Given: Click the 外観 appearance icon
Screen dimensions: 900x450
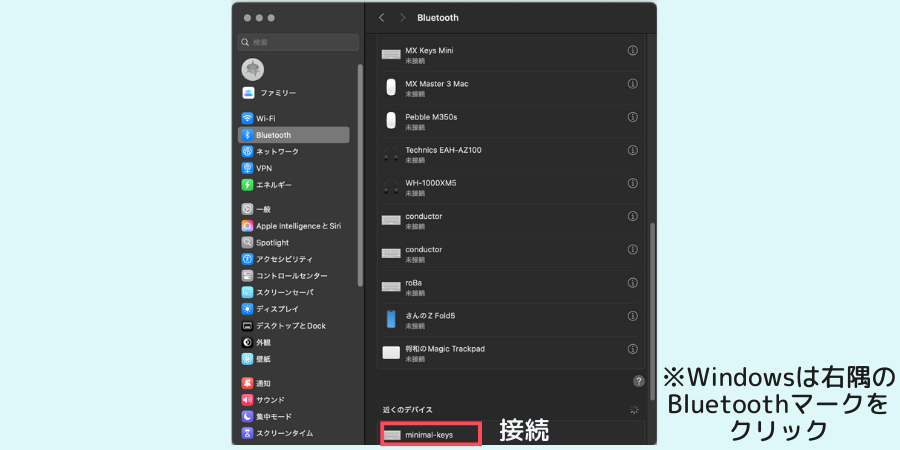Looking at the screenshot, I should coord(247,343).
